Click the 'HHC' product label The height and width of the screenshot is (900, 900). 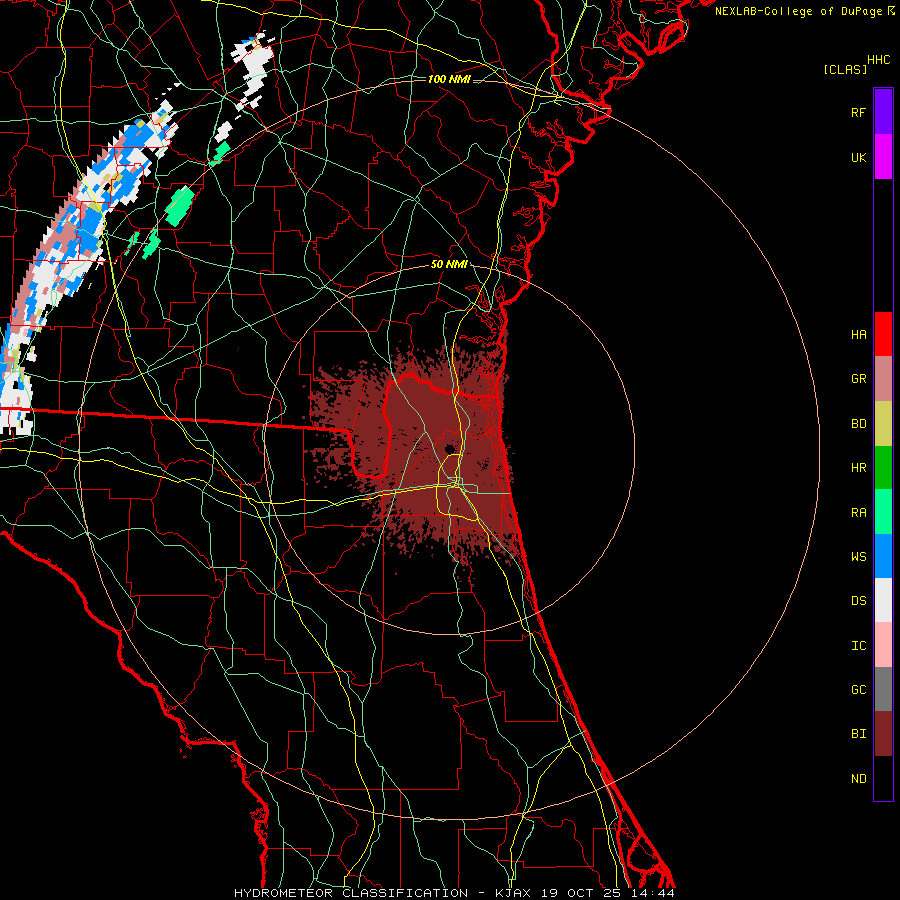tap(879, 60)
